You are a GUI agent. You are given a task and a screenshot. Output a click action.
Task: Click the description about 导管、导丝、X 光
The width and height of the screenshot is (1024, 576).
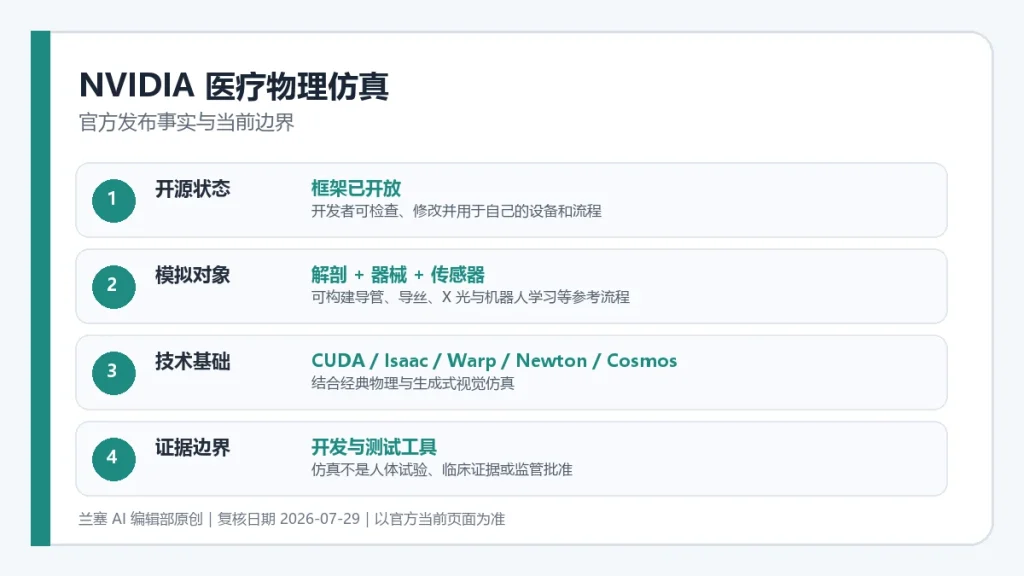pyautogui.click(x=470, y=297)
